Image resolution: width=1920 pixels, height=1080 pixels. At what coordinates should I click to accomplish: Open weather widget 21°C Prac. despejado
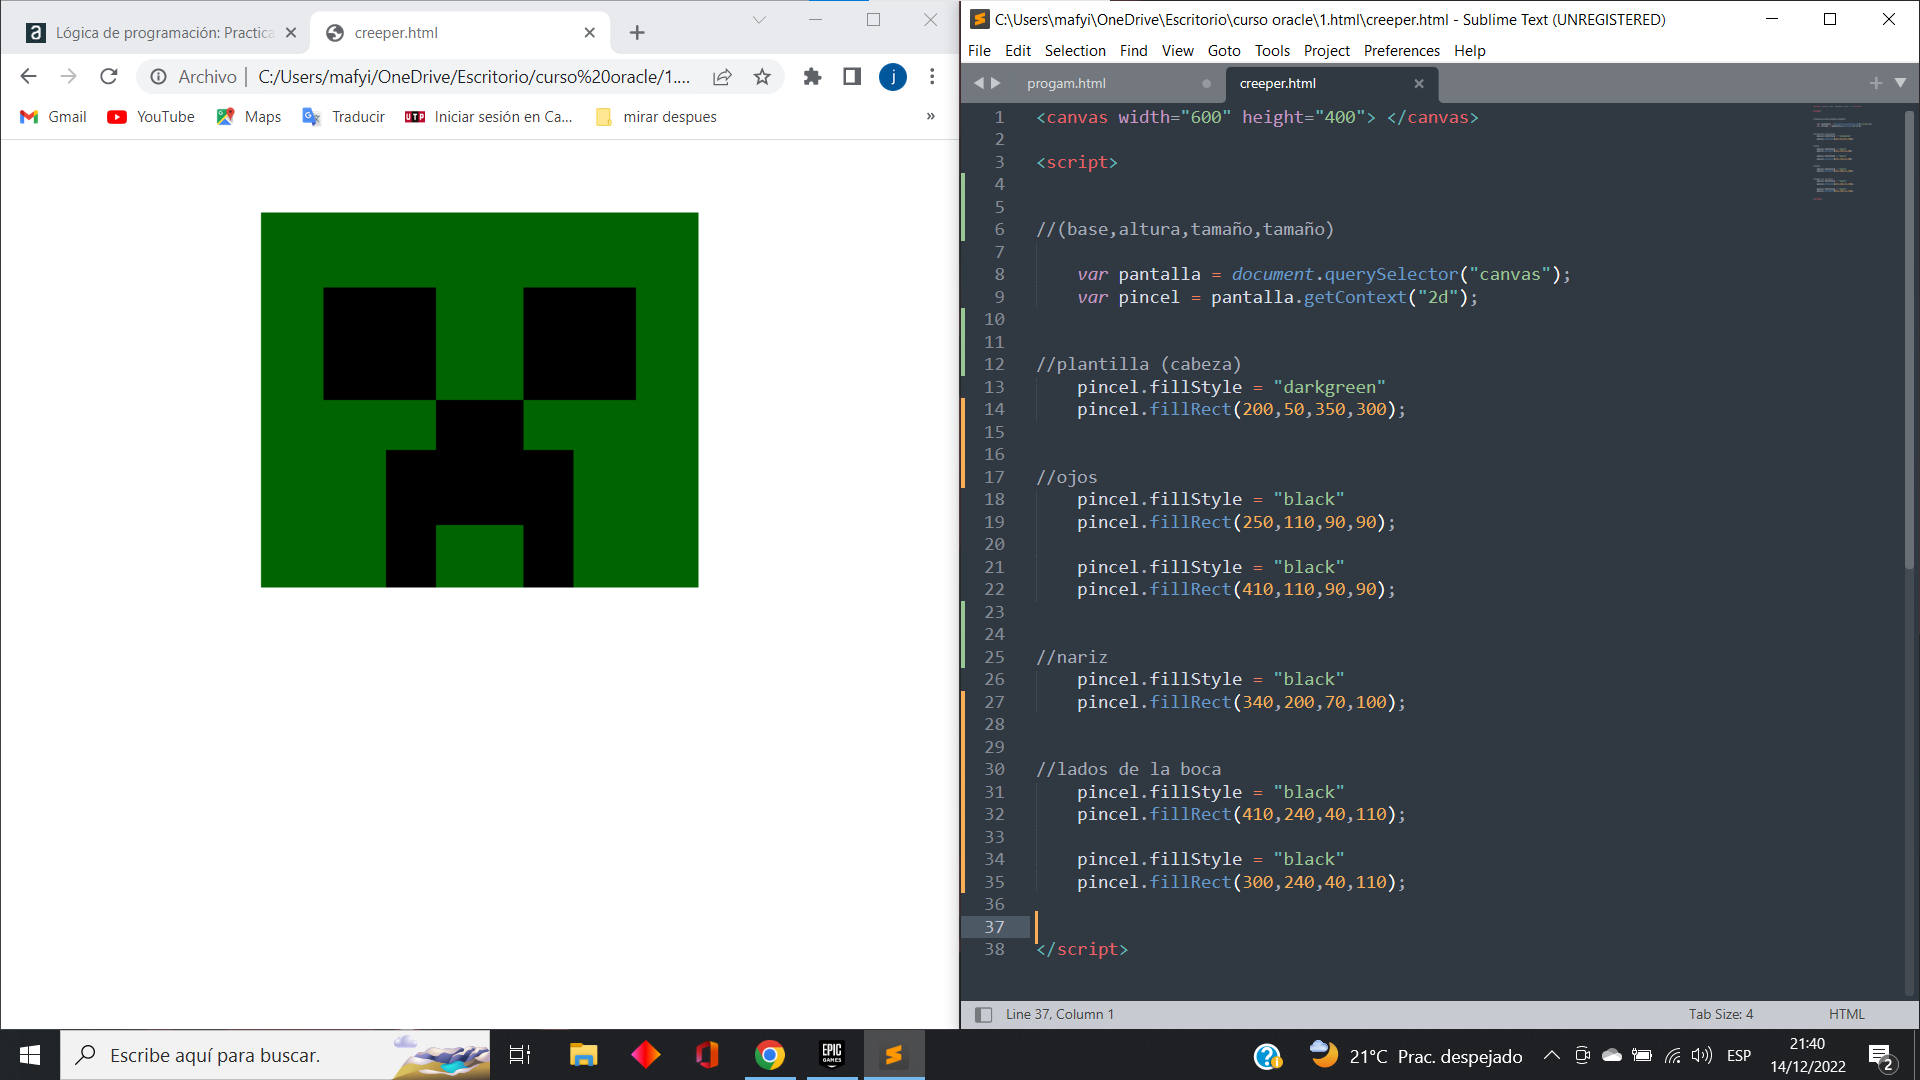pos(1417,1055)
